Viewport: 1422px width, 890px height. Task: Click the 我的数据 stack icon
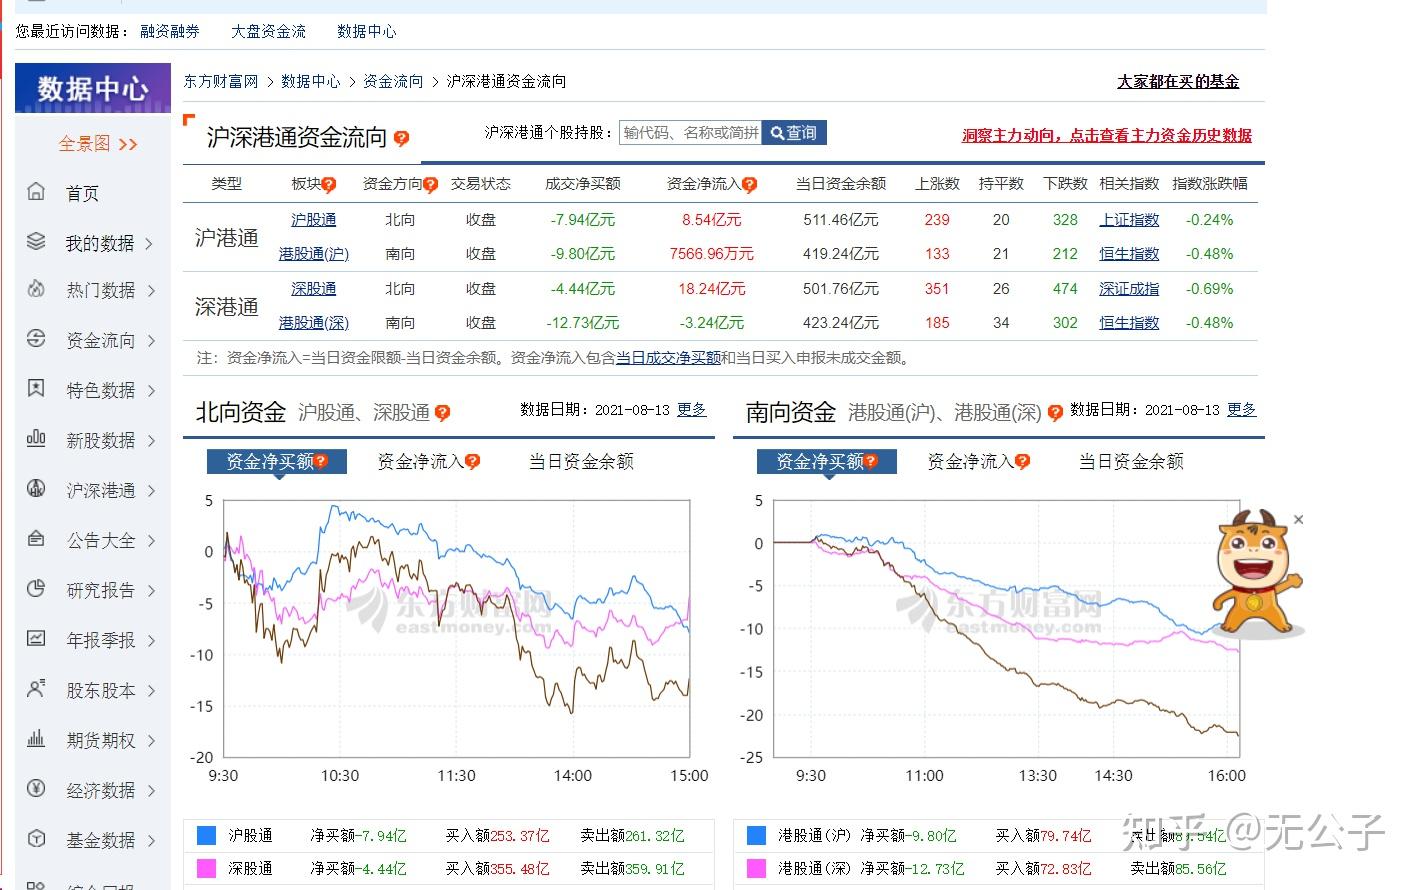pos(36,241)
